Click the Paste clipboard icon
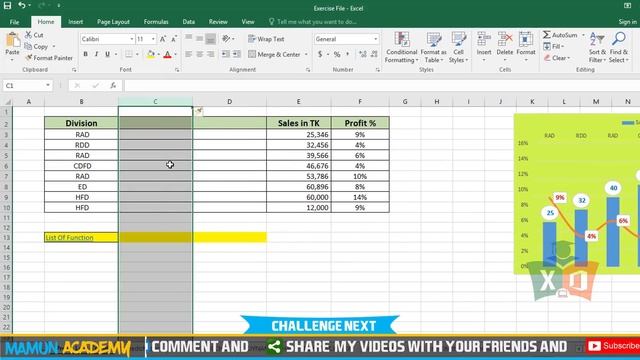 [x=13, y=40]
